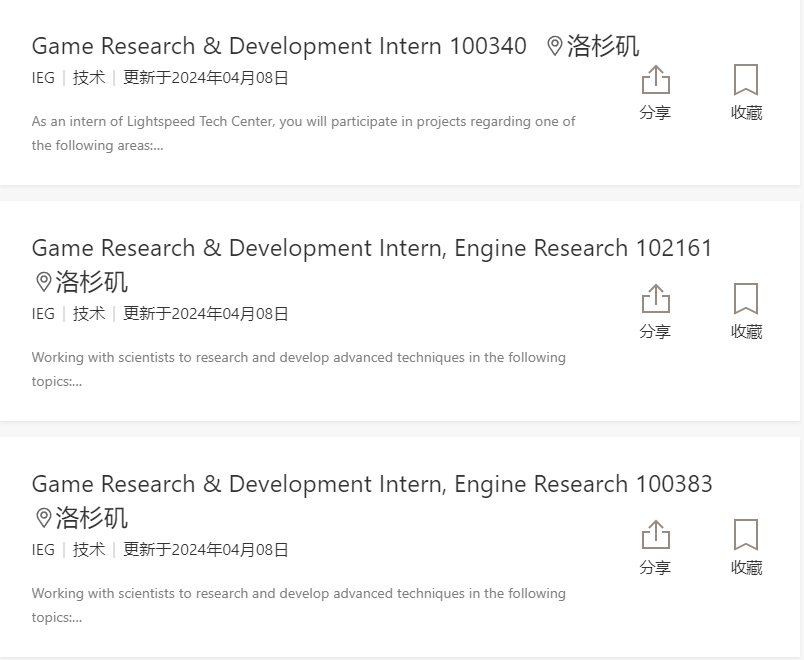Open Engine Research 100383 job title
Image resolution: width=804 pixels, height=660 pixels.
(372, 485)
